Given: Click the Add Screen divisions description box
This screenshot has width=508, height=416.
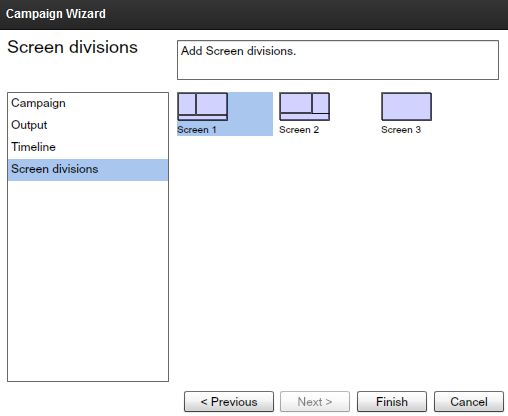Looking at the screenshot, I should coord(338,60).
